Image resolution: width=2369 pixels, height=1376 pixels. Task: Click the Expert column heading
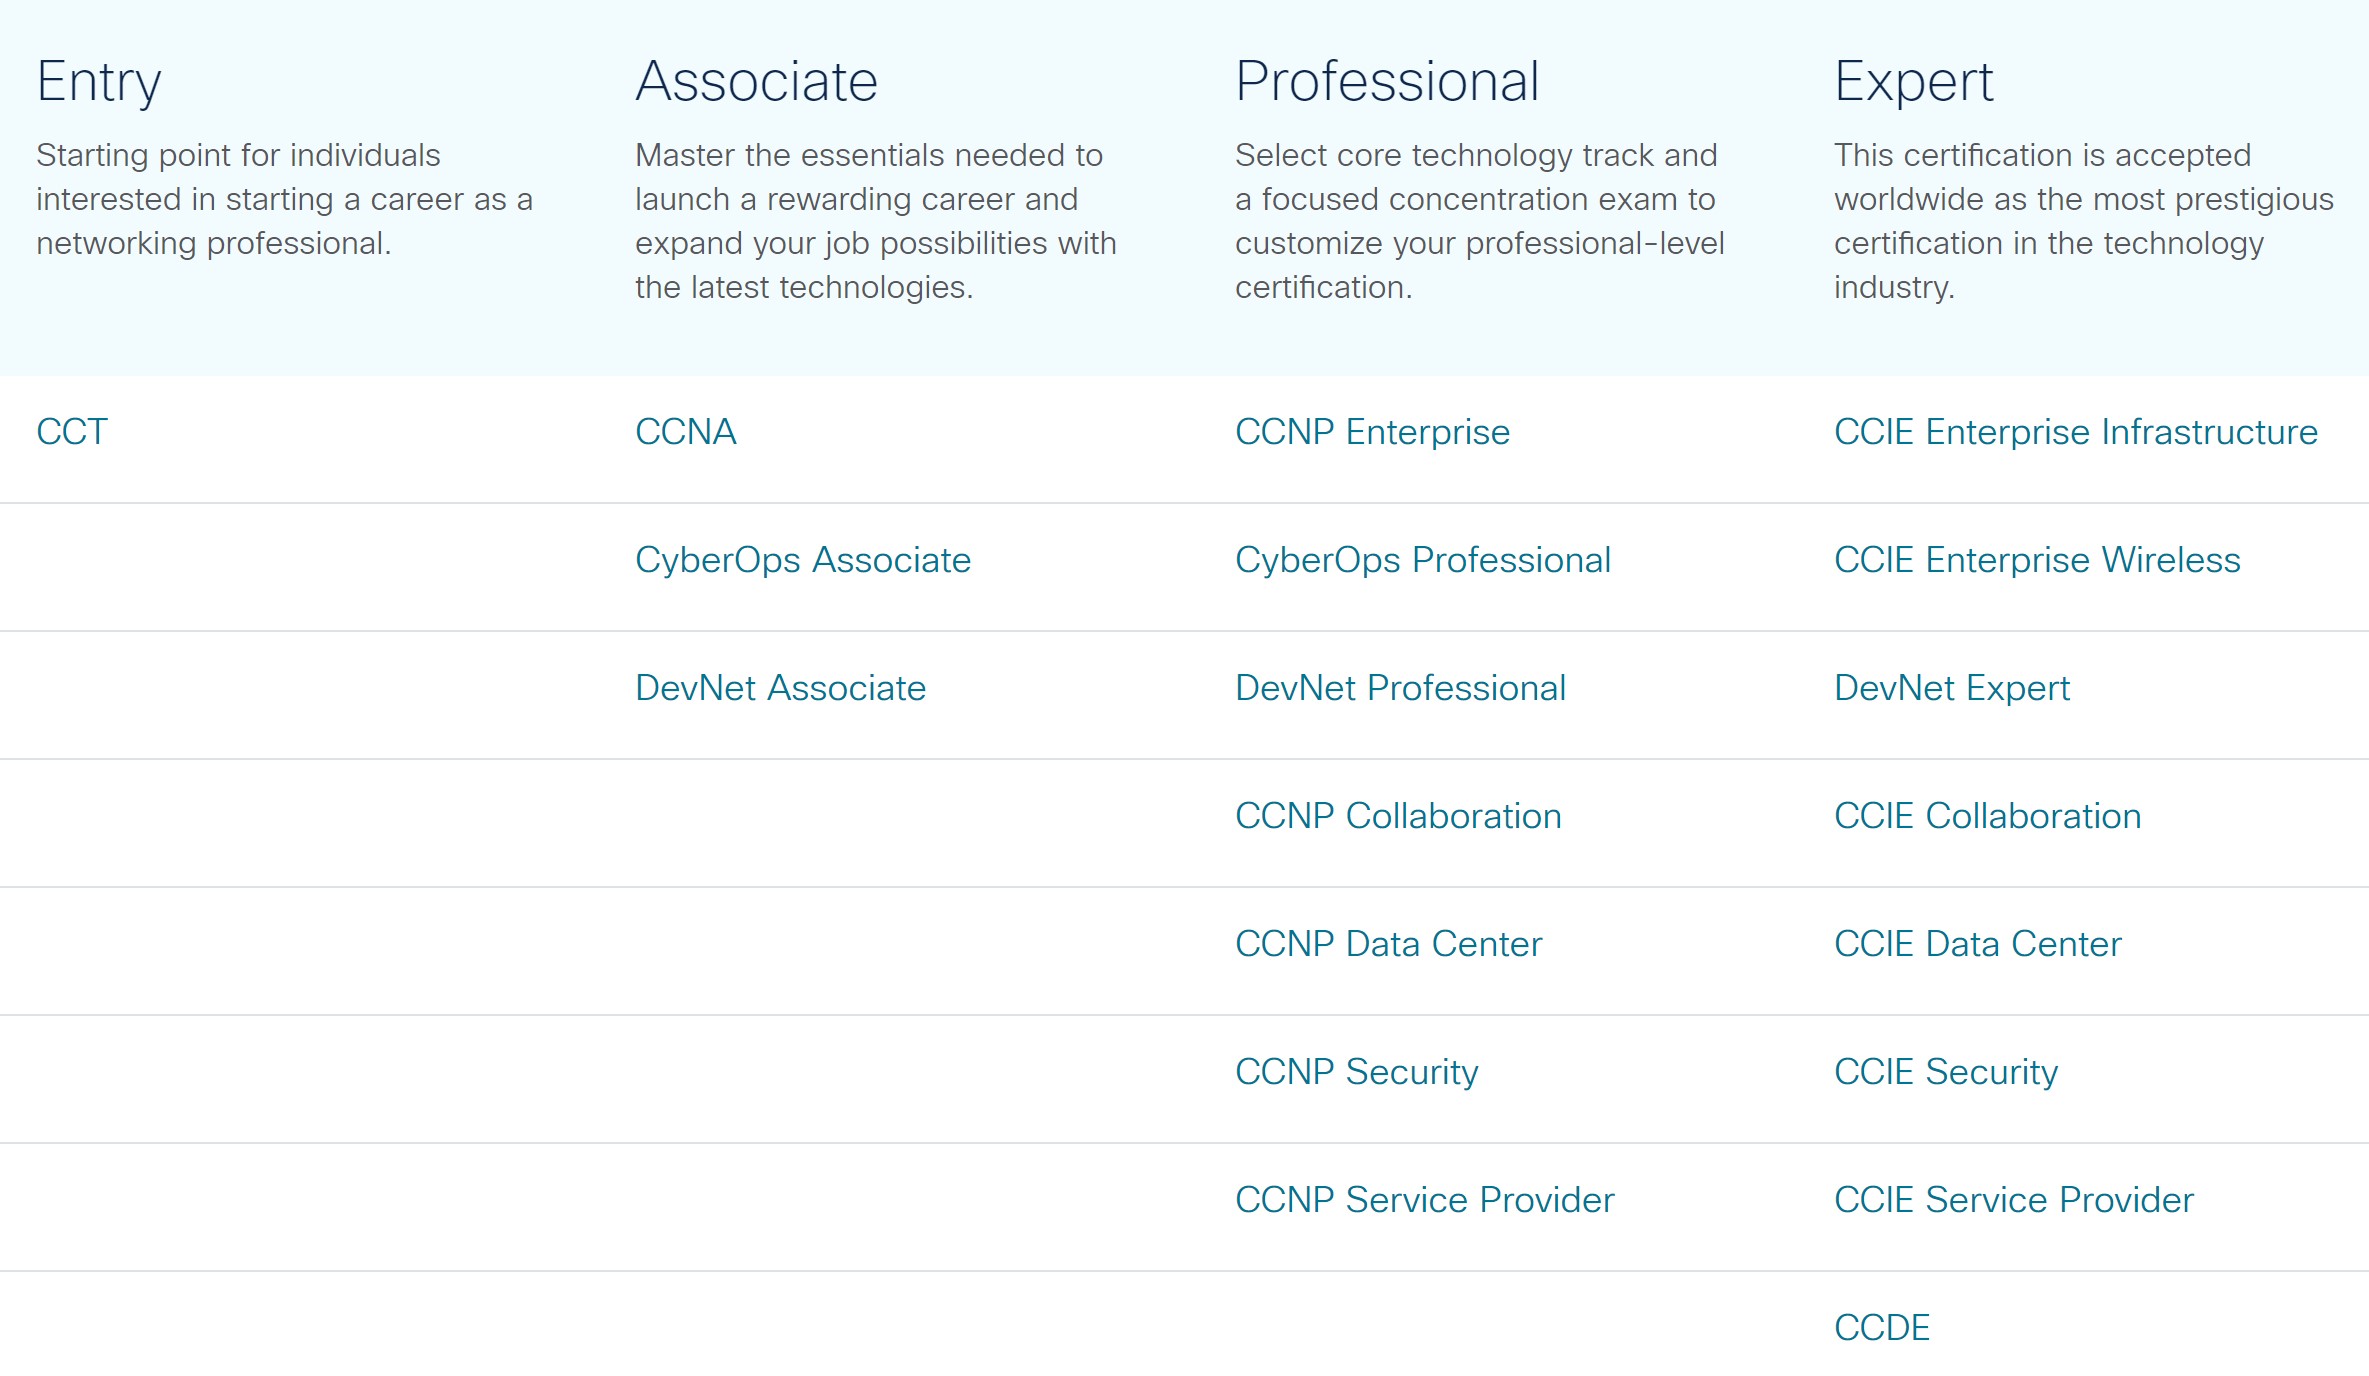1913,82
